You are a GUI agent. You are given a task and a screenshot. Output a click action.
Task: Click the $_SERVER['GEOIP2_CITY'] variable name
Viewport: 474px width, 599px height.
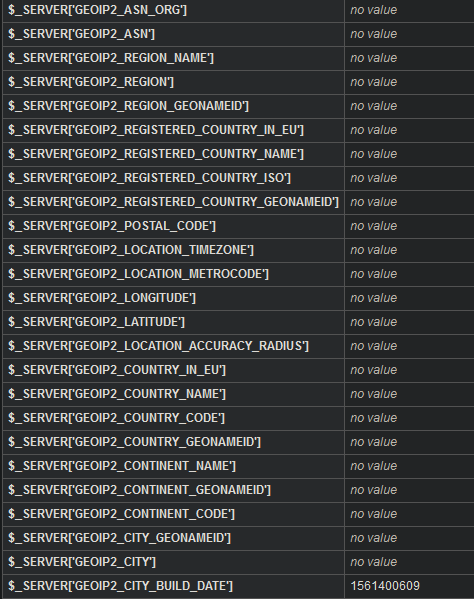82,562
